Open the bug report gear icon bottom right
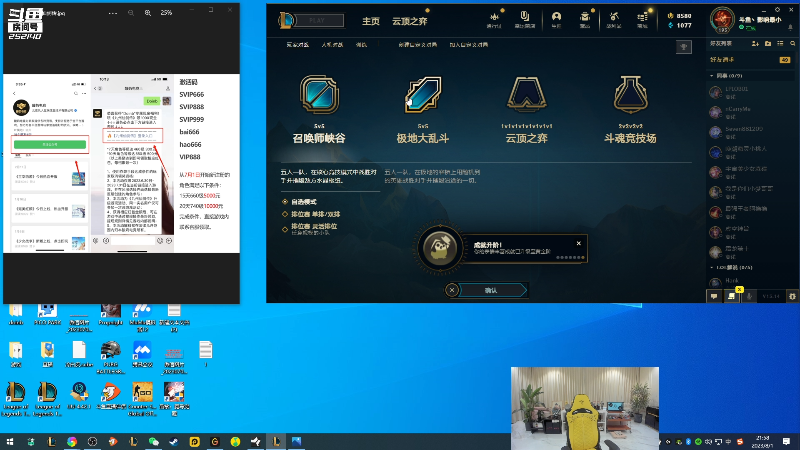 [792, 296]
